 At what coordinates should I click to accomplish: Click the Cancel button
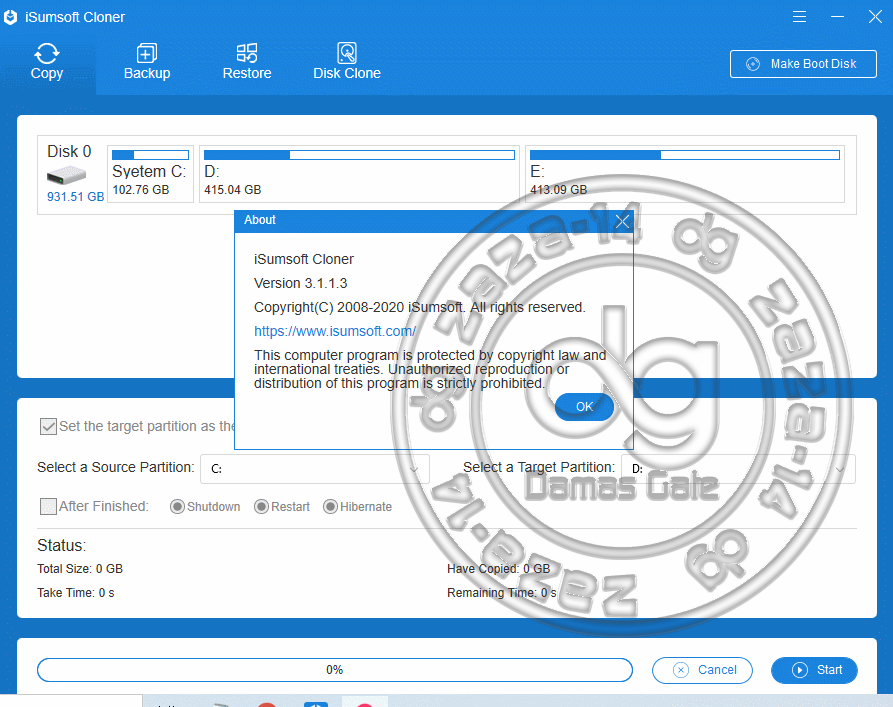point(702,670)
